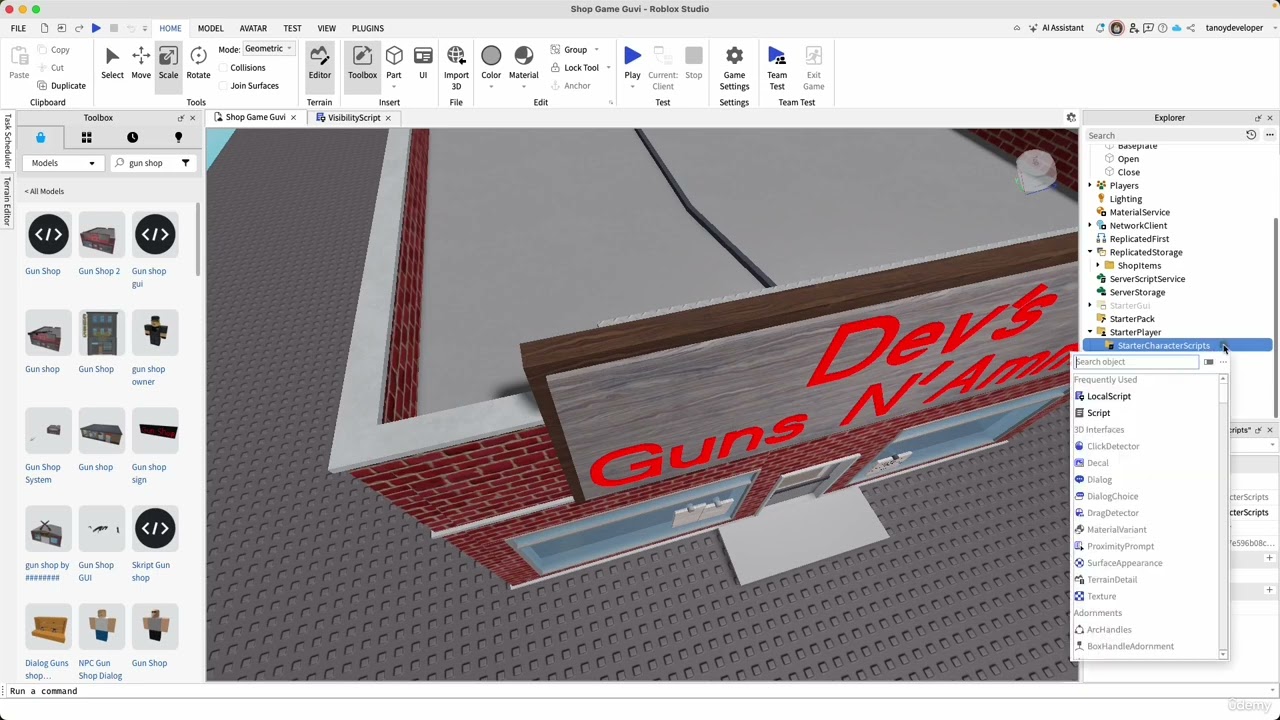Open the Toolbox Marketplace tab

pos(40,138)
